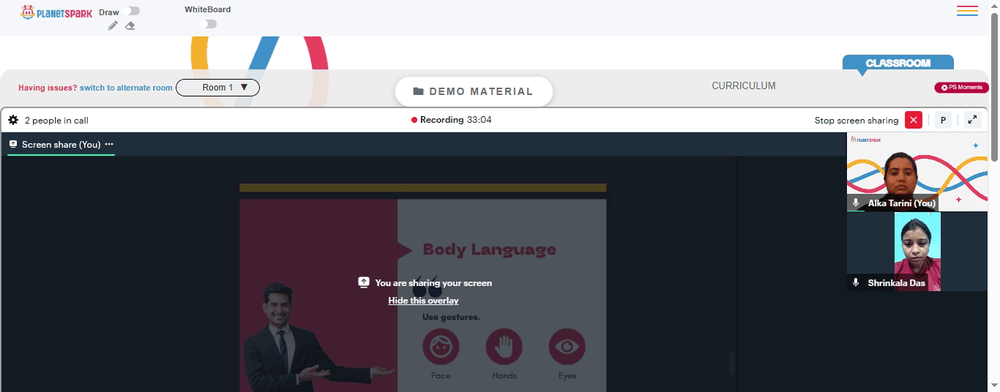The height and width of the screenshot is (392, 1000).
Task: Select the pencil draw tool
Action: pos(113,25)
